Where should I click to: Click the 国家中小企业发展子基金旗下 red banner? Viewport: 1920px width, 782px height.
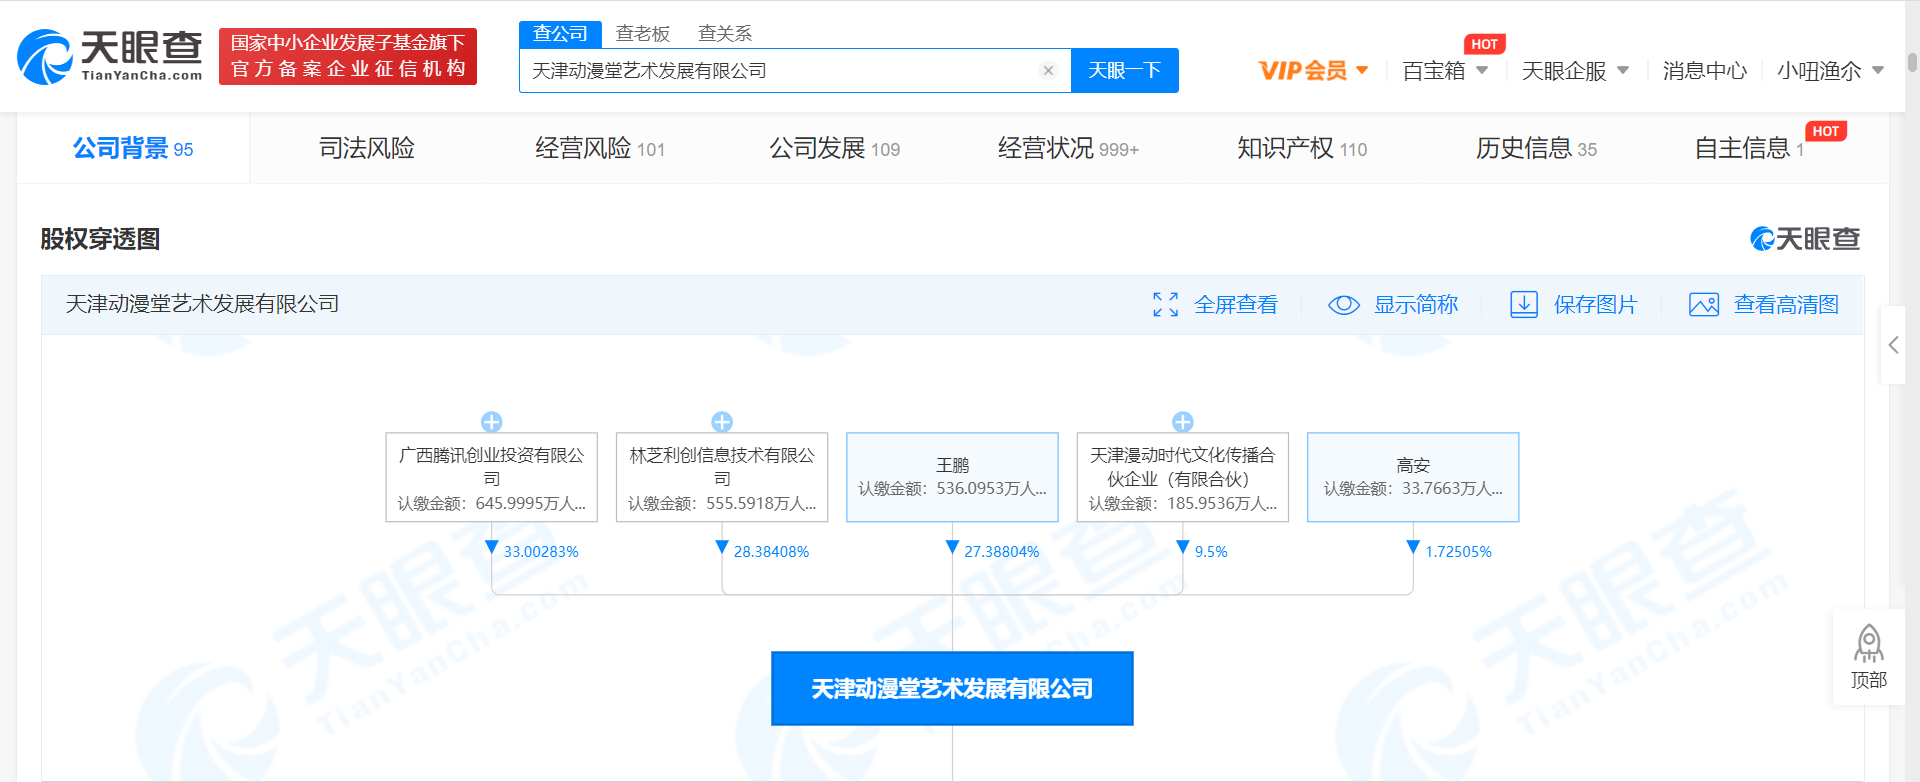coord(348,56)
